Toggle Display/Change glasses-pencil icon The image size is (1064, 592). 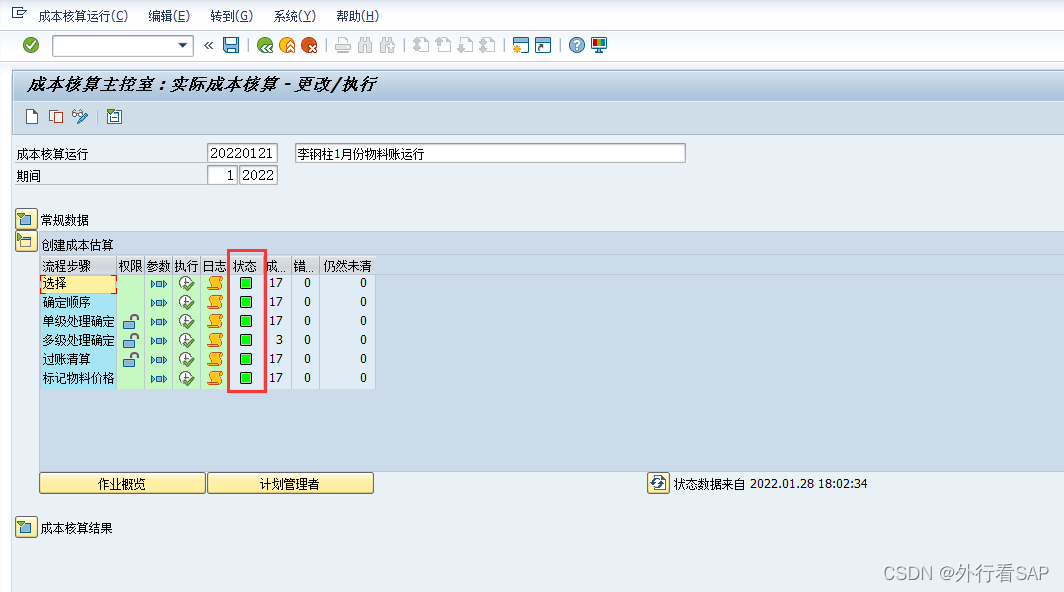(x=80, y=117)
